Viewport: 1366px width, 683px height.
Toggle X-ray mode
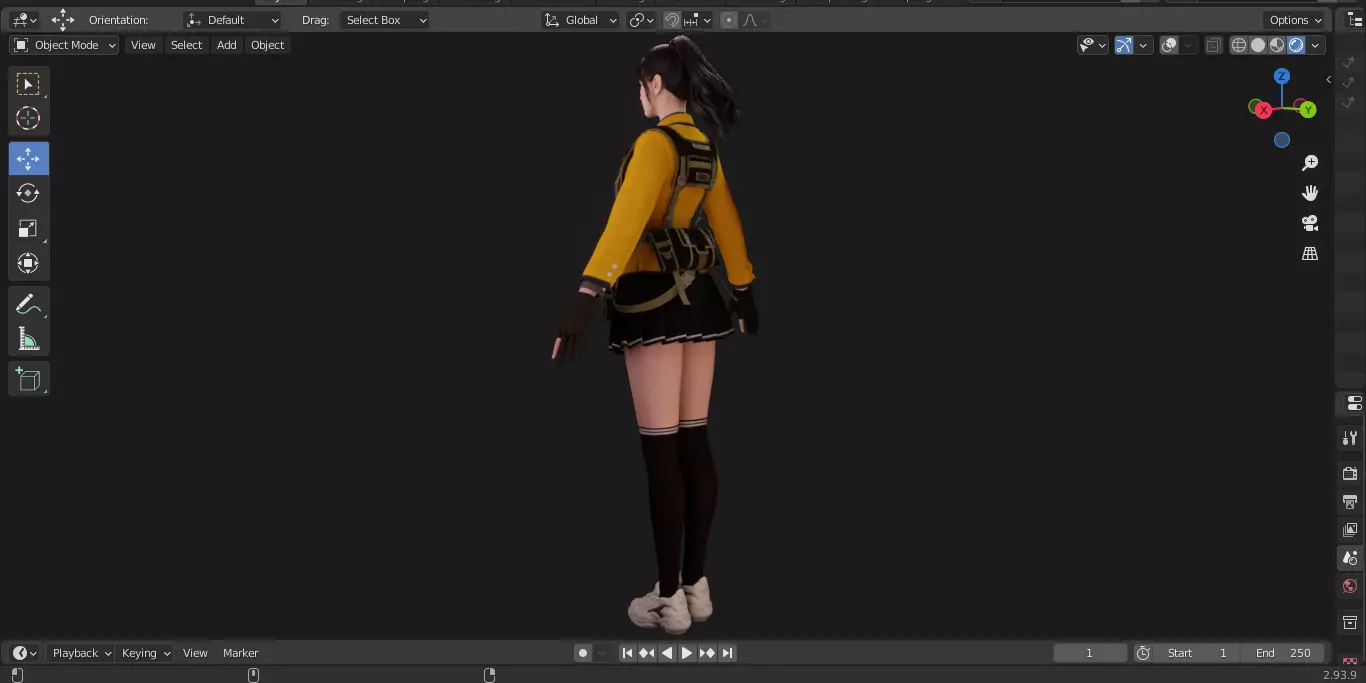point(1213,45)
